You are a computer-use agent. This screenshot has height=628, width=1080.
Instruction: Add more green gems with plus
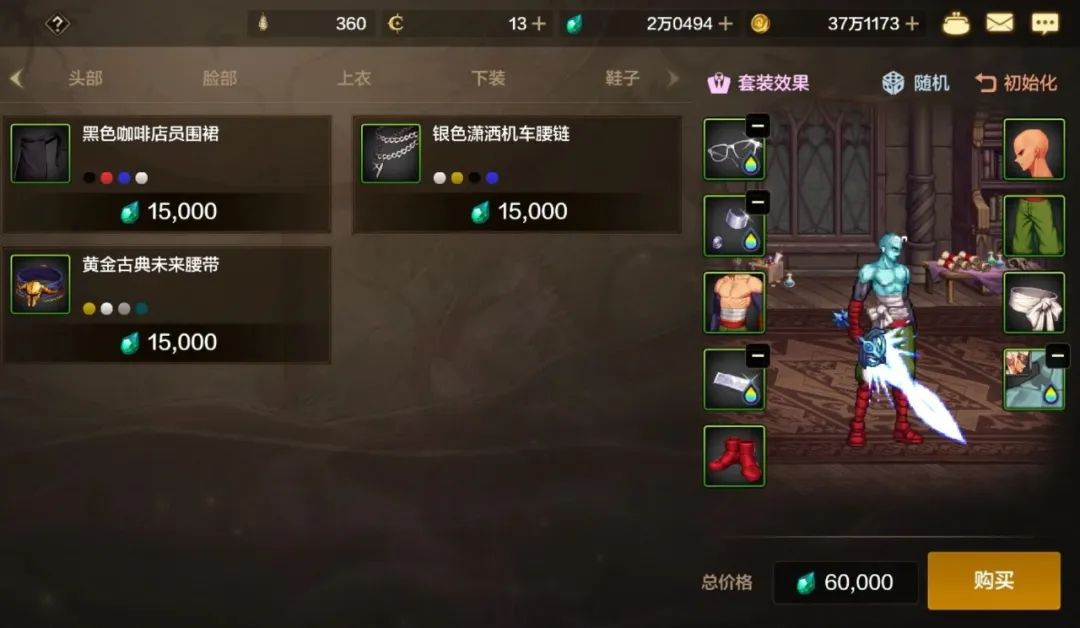pos(725,24)
